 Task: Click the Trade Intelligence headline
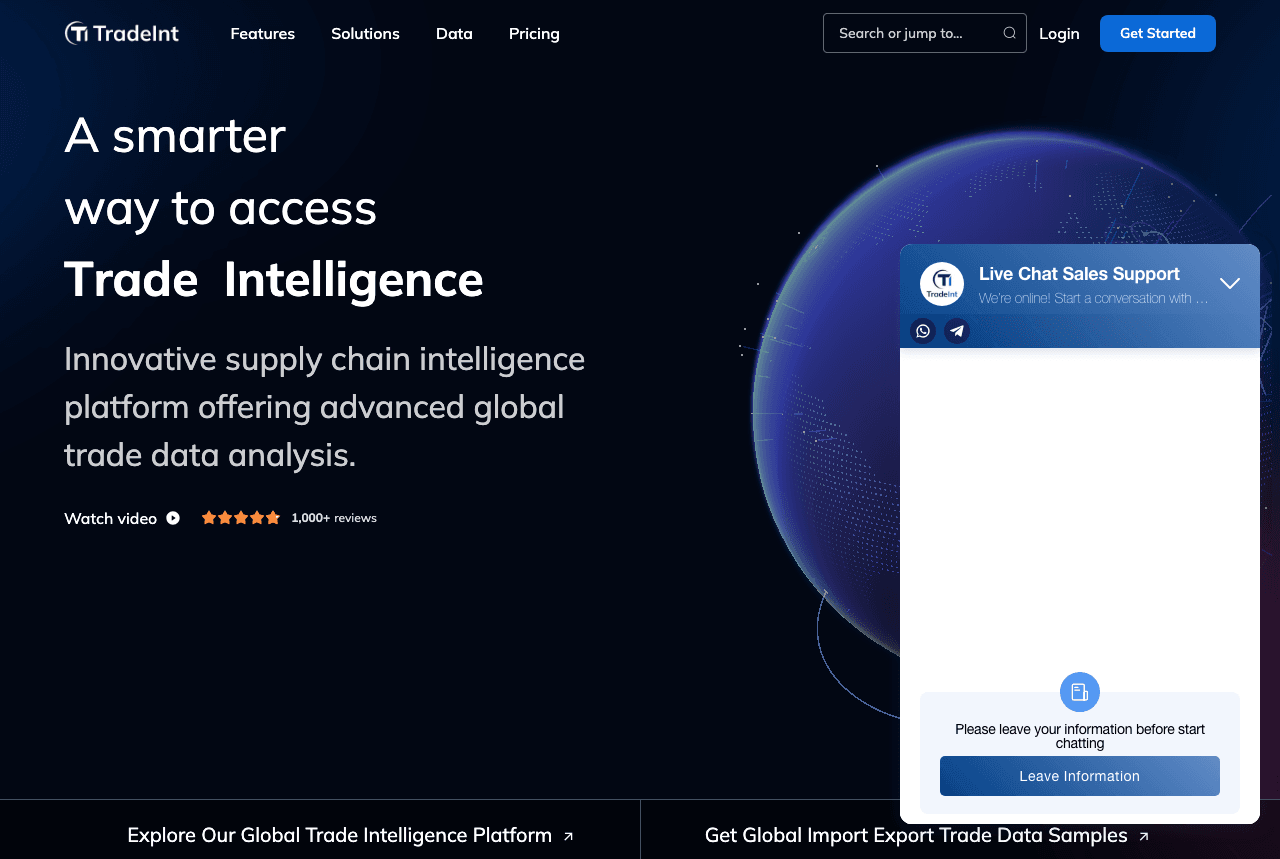click(274, 279)
